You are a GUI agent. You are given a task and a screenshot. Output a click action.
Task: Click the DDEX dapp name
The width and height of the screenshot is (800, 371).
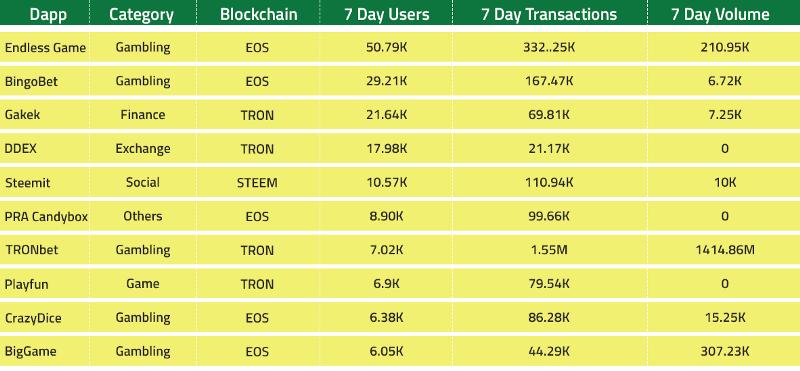pos(20,149)
